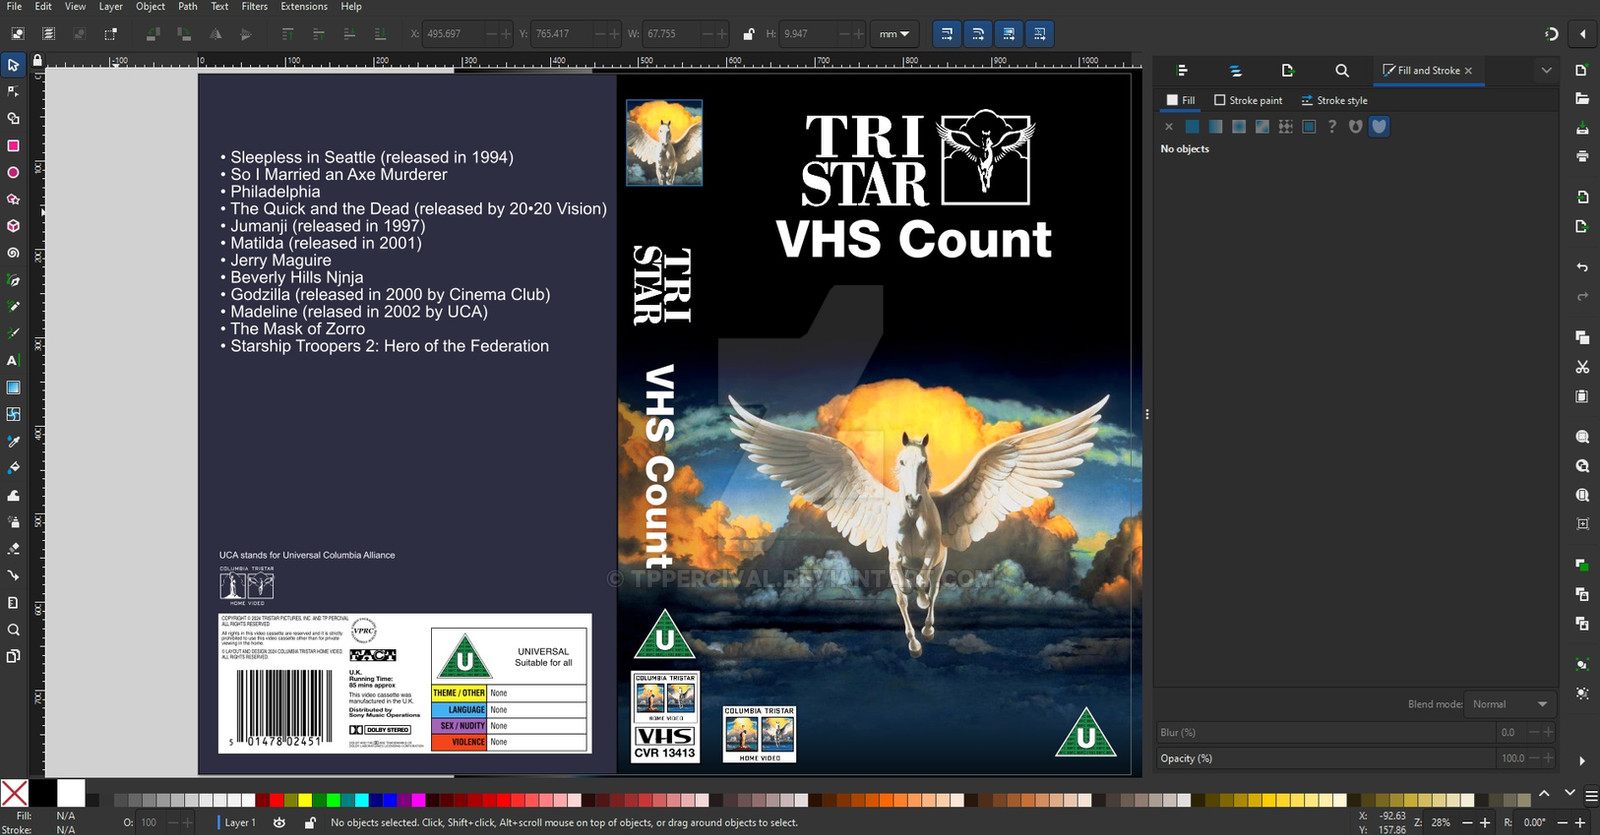The width and height of the screenshot is (1600, 835).
Task: Increase rotation with the plus button
Action: [x=1580, y=823]
